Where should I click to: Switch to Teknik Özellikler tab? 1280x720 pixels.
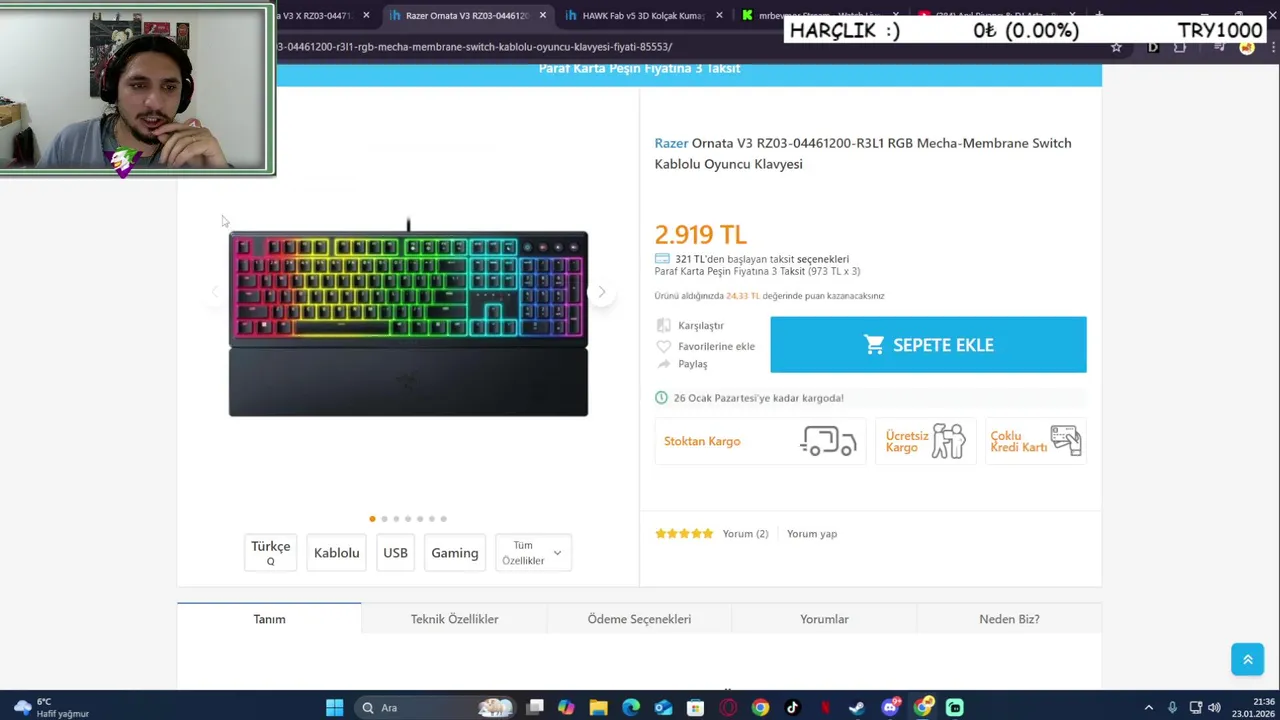click(x=454, y=619)
